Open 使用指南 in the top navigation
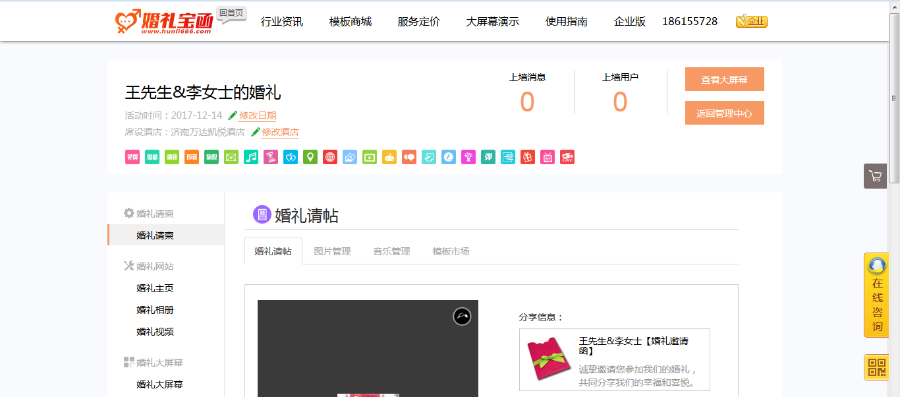 click(x=567, y=22)
